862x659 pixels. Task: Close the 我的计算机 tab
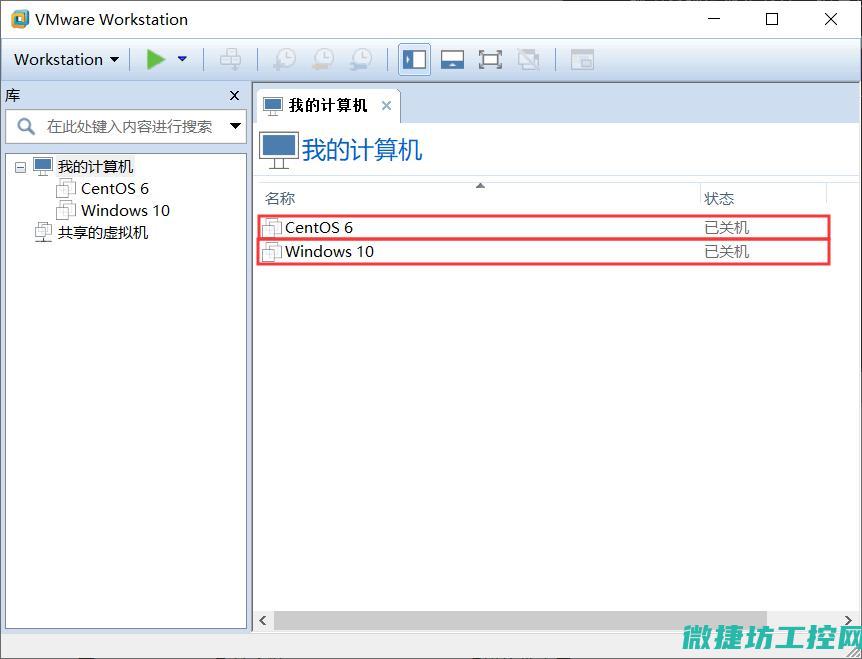(386, 106)
